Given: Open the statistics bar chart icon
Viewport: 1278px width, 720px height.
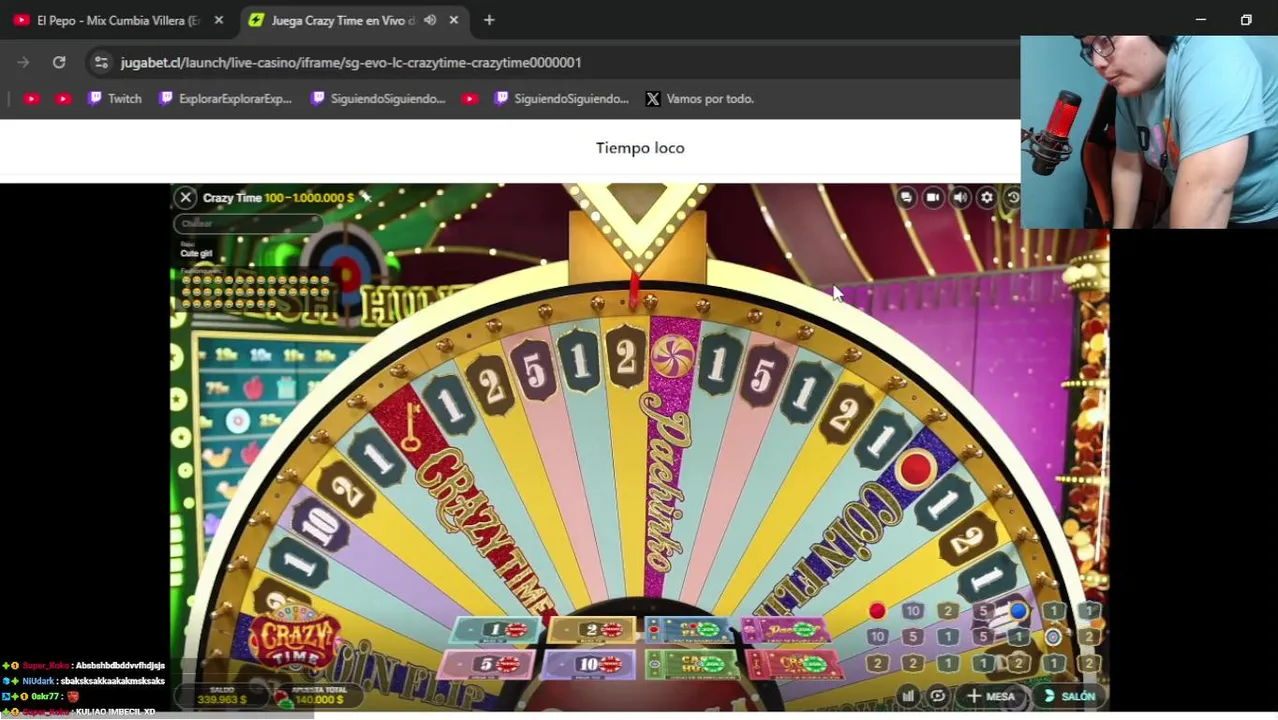Looking at the screenshot, I should click(908, 696).
